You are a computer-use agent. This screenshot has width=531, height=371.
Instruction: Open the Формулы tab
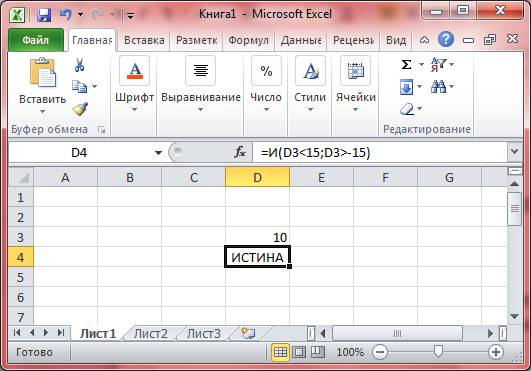coord(248,40)
